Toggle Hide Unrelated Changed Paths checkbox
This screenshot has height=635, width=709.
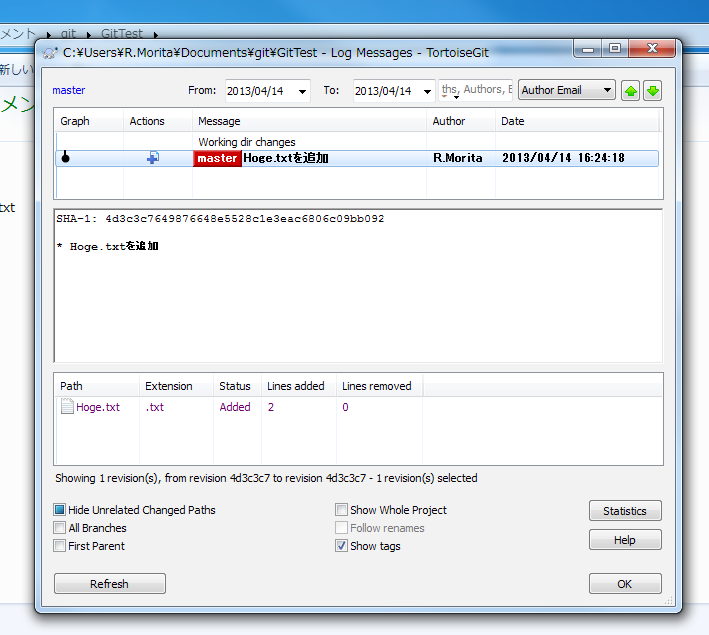[60, 510]
